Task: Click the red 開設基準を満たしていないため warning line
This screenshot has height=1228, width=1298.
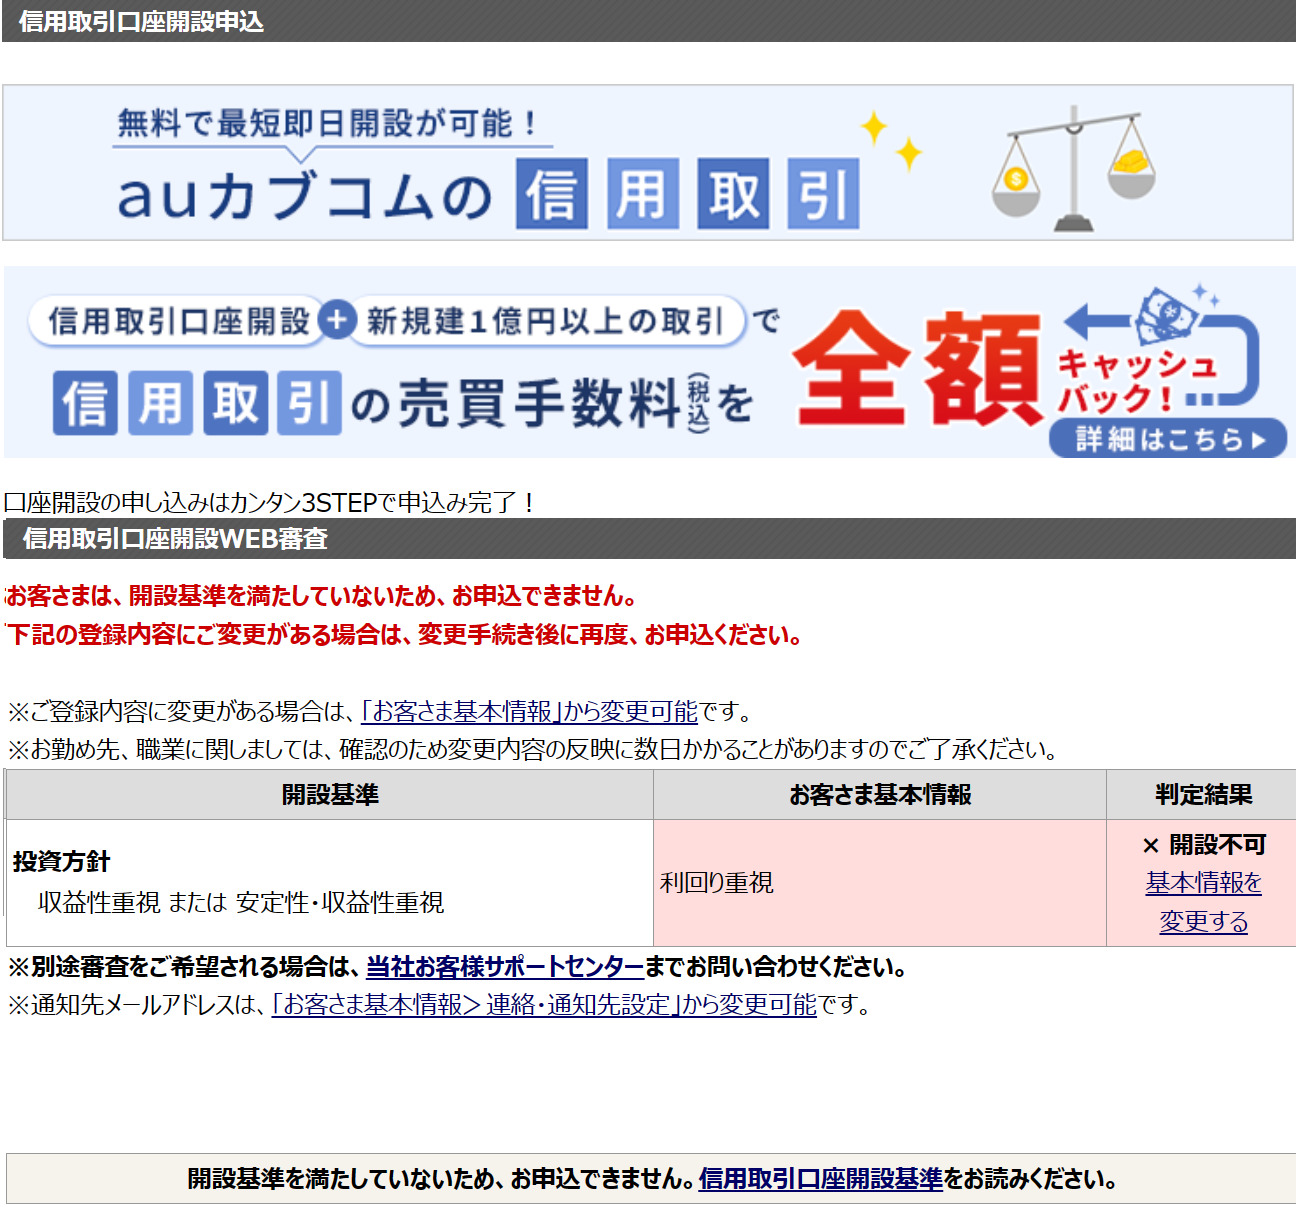Action: click(x=322, y=596)
